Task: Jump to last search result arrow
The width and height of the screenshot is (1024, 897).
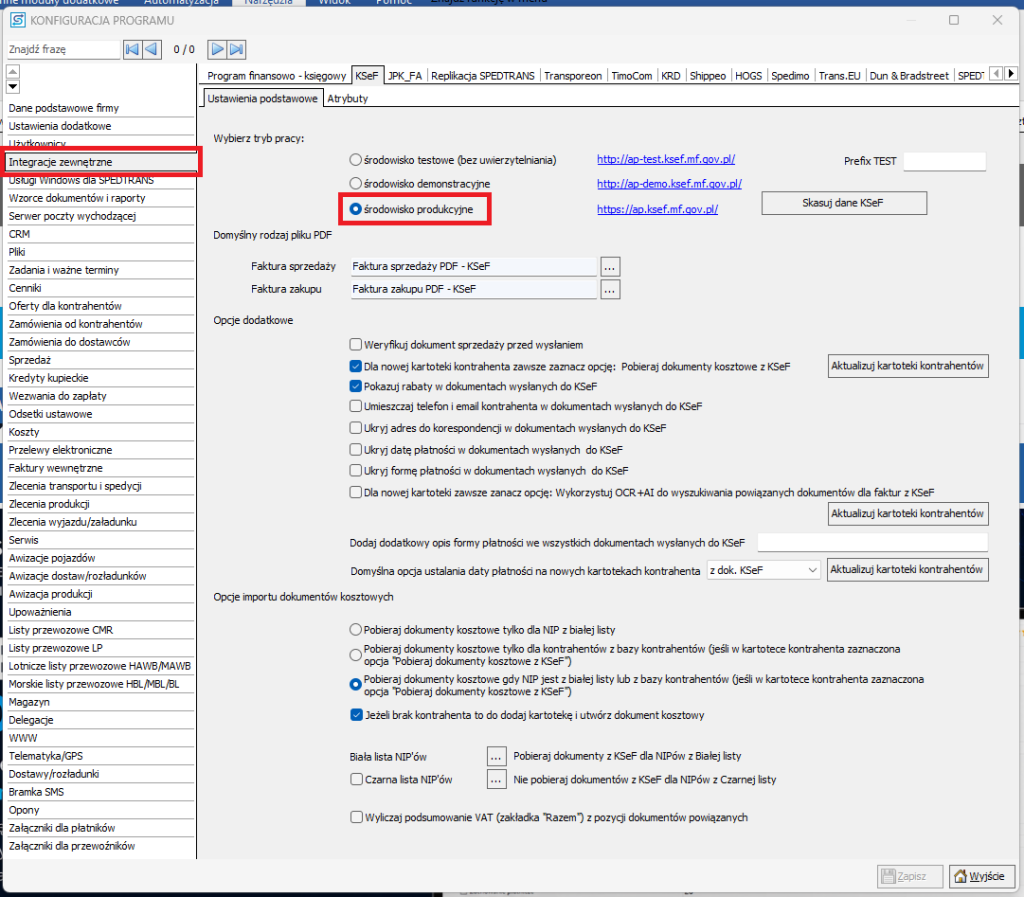Action: click(x=236, y=49)
